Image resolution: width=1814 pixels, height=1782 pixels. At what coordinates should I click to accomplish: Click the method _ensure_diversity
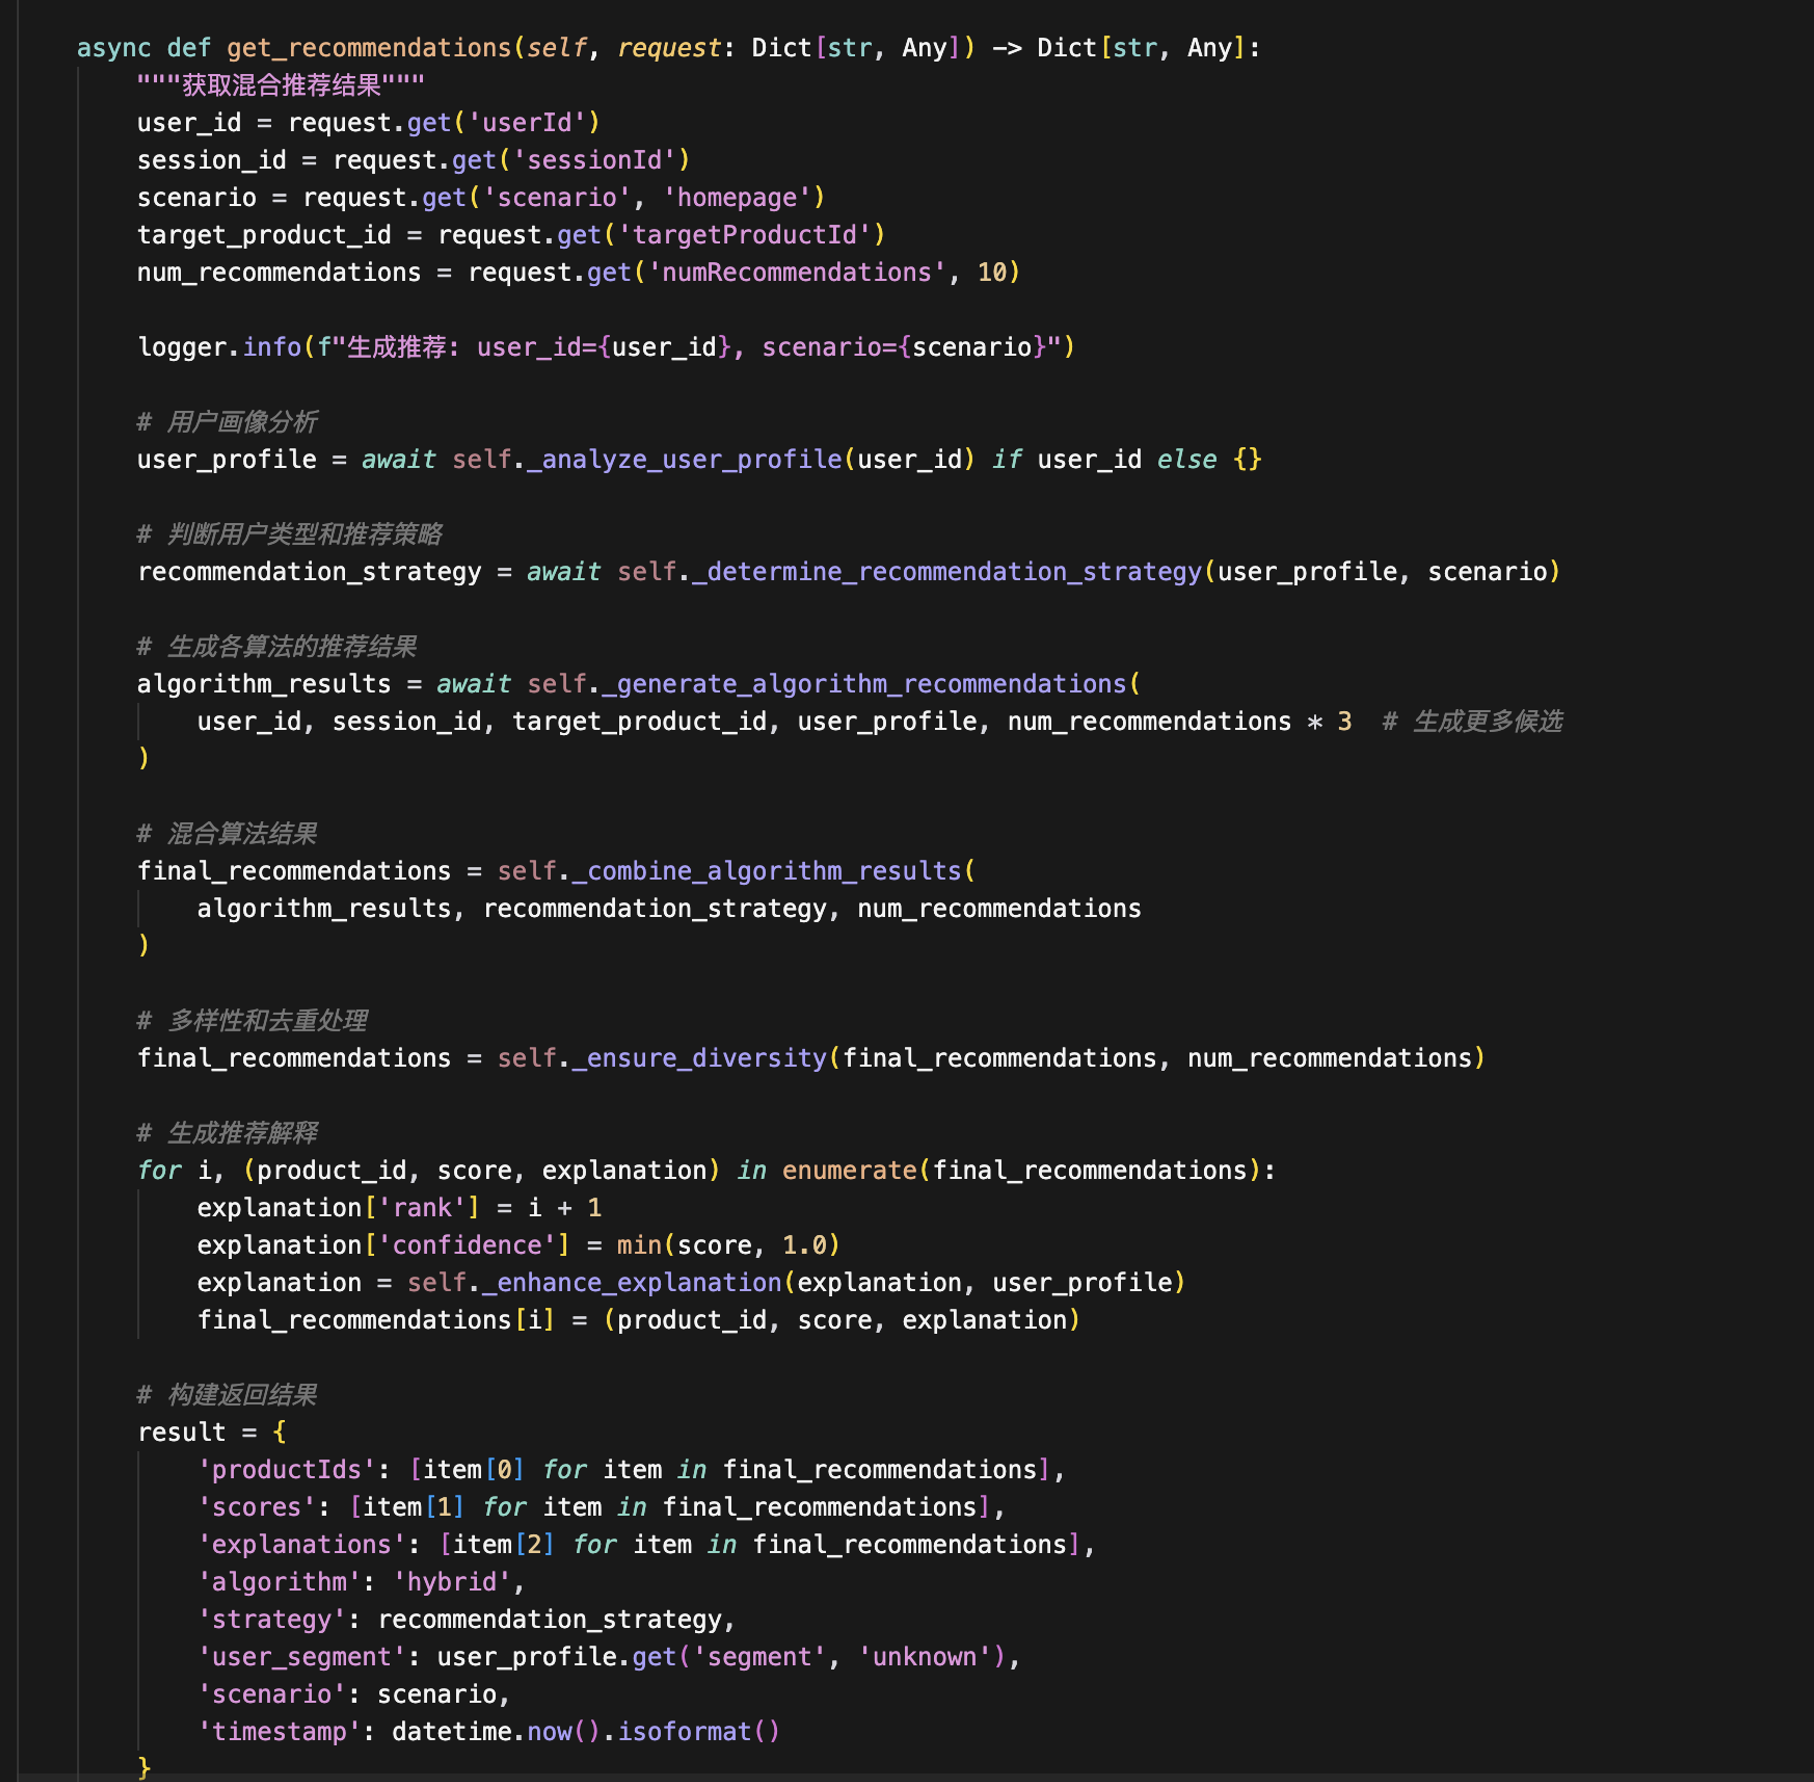699,1058
